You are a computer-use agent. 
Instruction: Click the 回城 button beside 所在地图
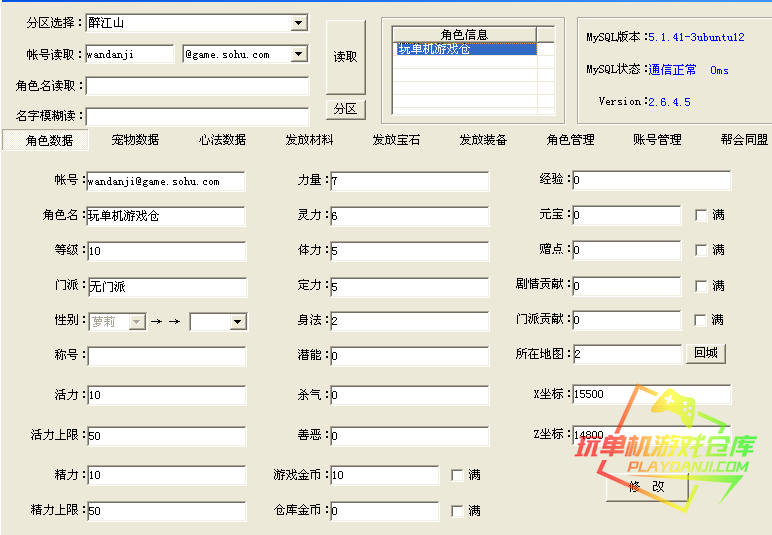point(705,354)
